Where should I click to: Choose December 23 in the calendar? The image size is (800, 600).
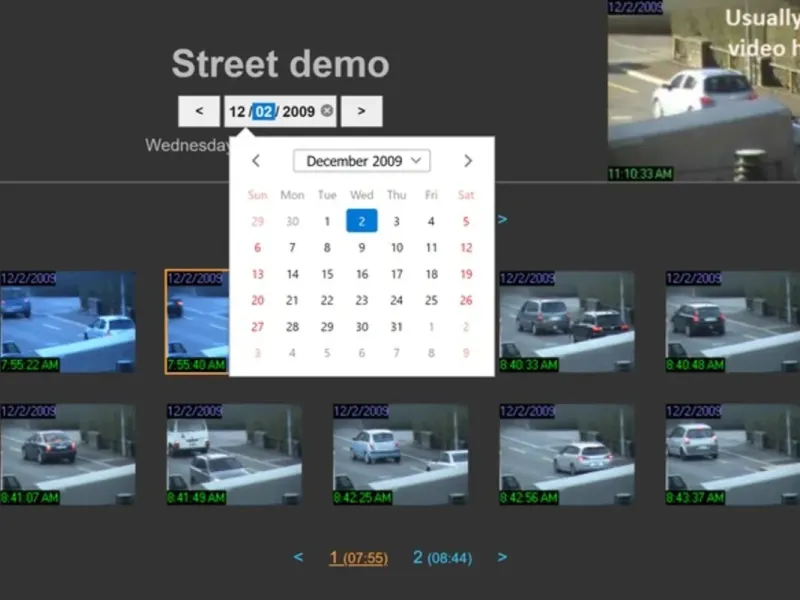pos(362,300)
